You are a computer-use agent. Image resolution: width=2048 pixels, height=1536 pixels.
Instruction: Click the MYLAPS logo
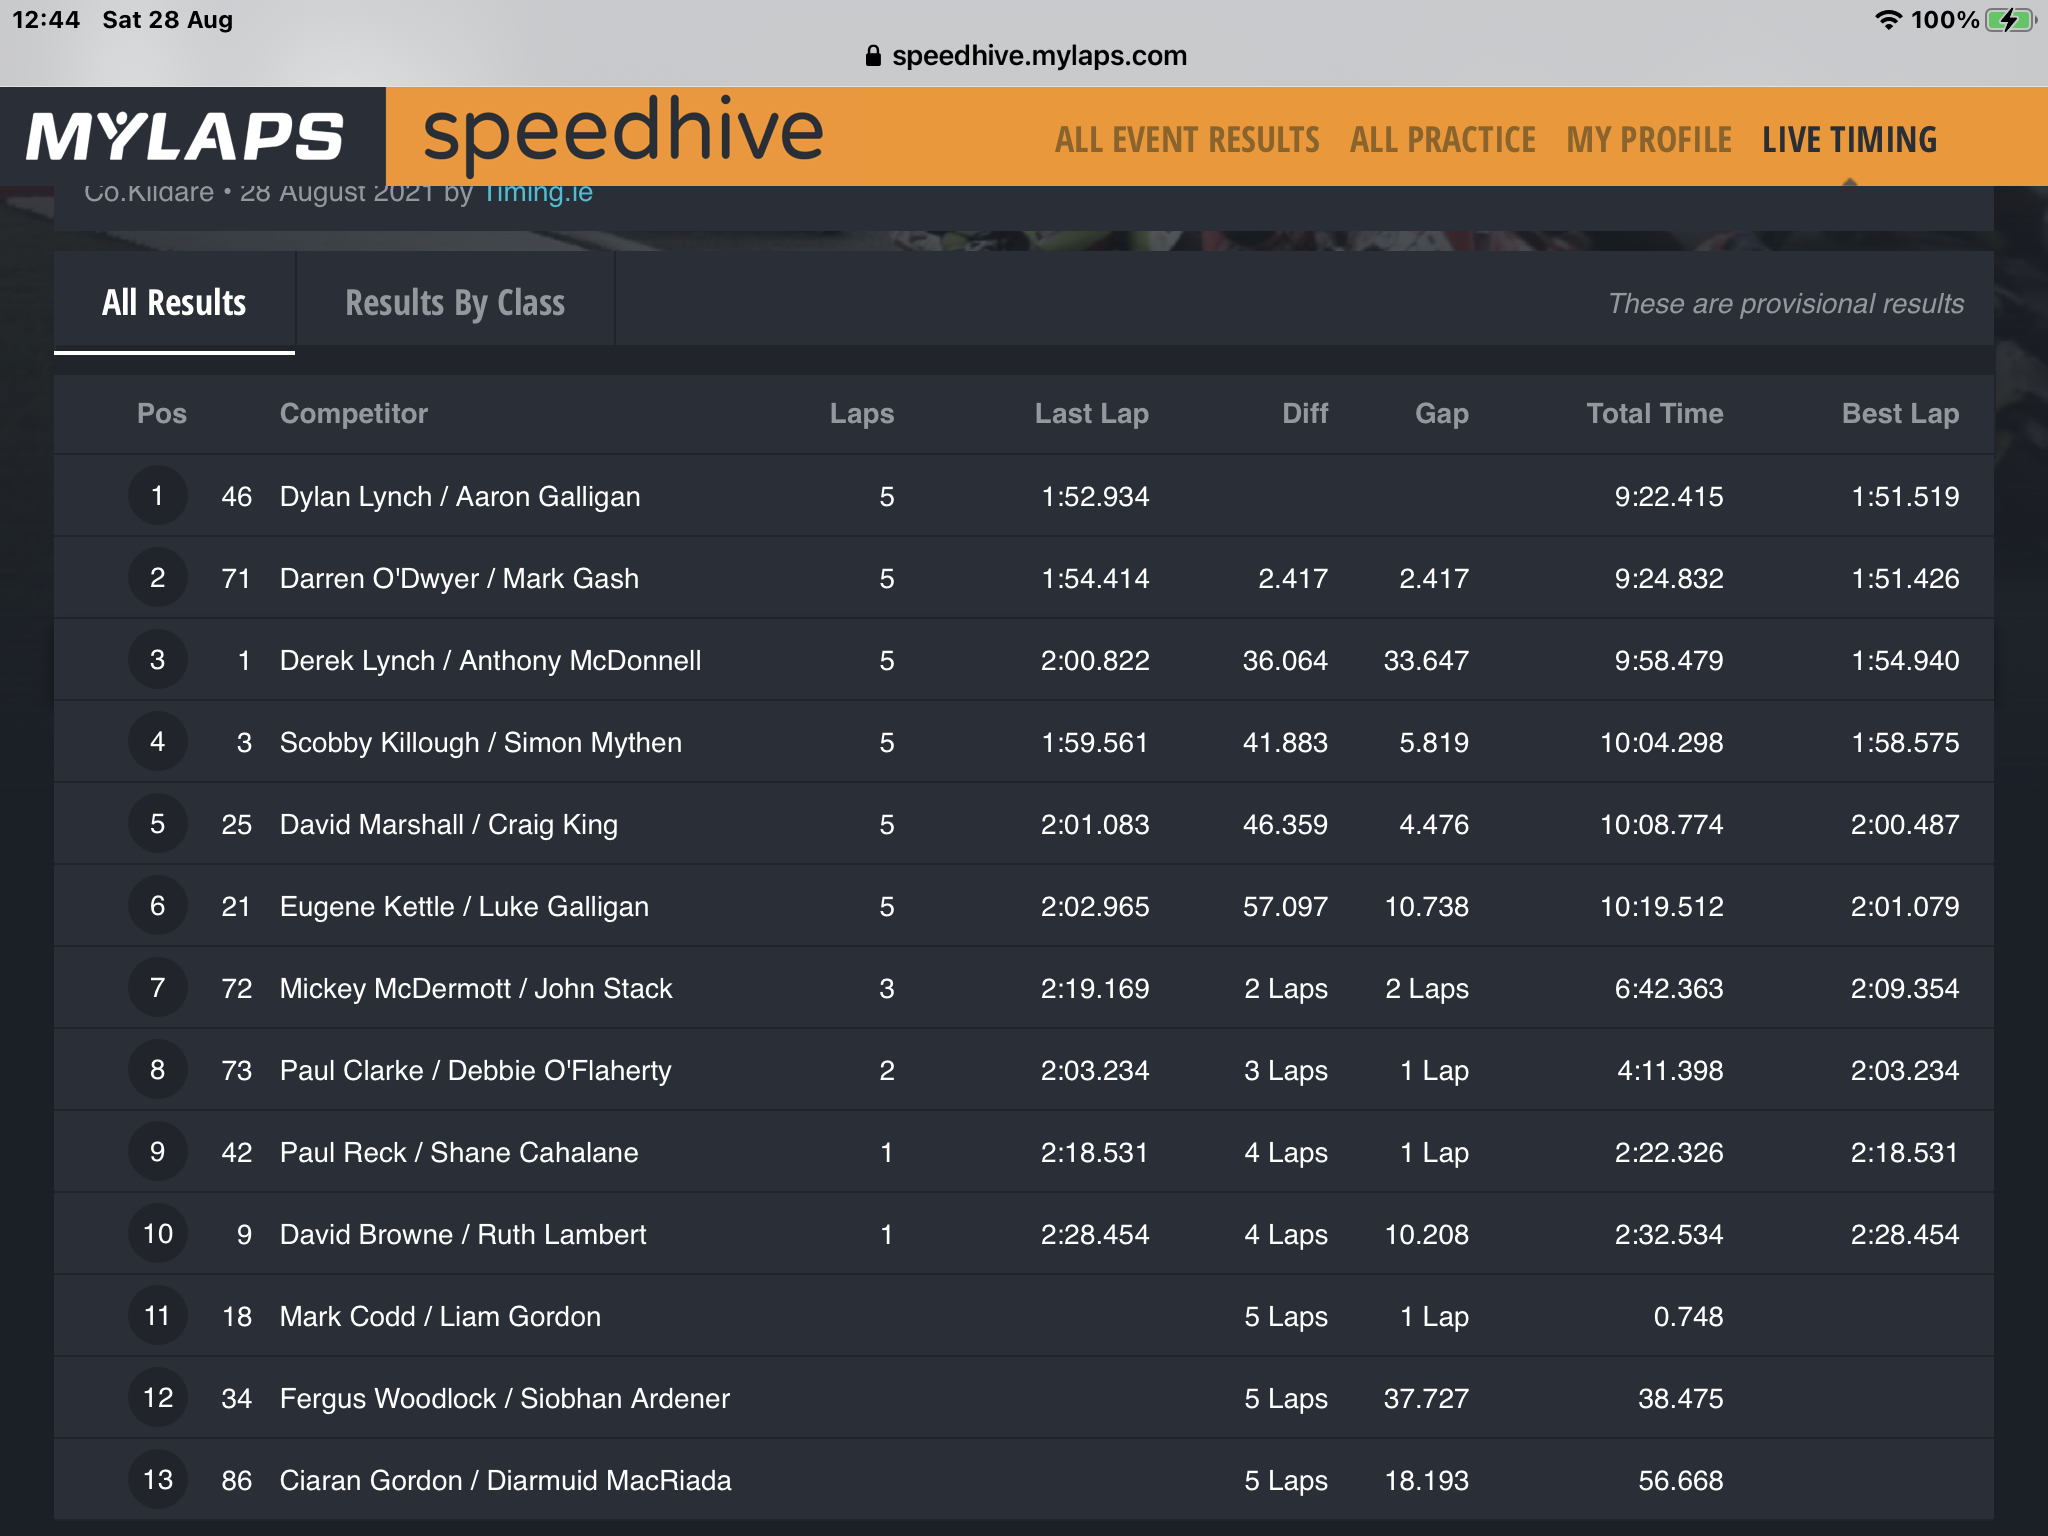[185, 137]
